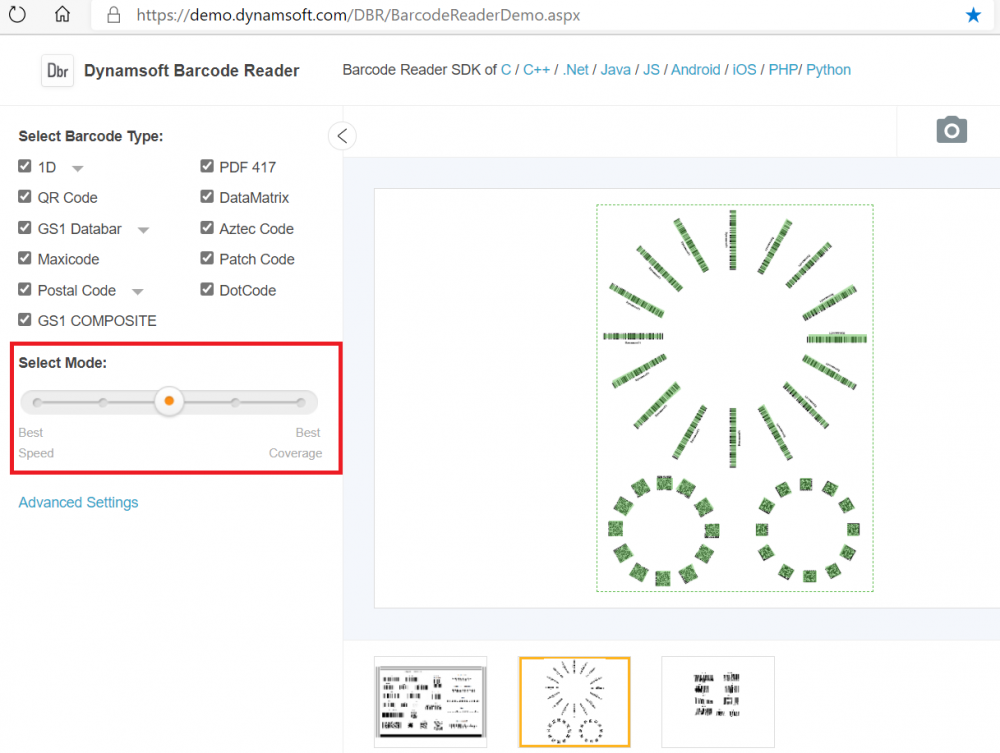Expand the GS1 Databar options arrow
Viewport: 1000px width, 753px height.
pyautogui.click(x=143, y=230)
